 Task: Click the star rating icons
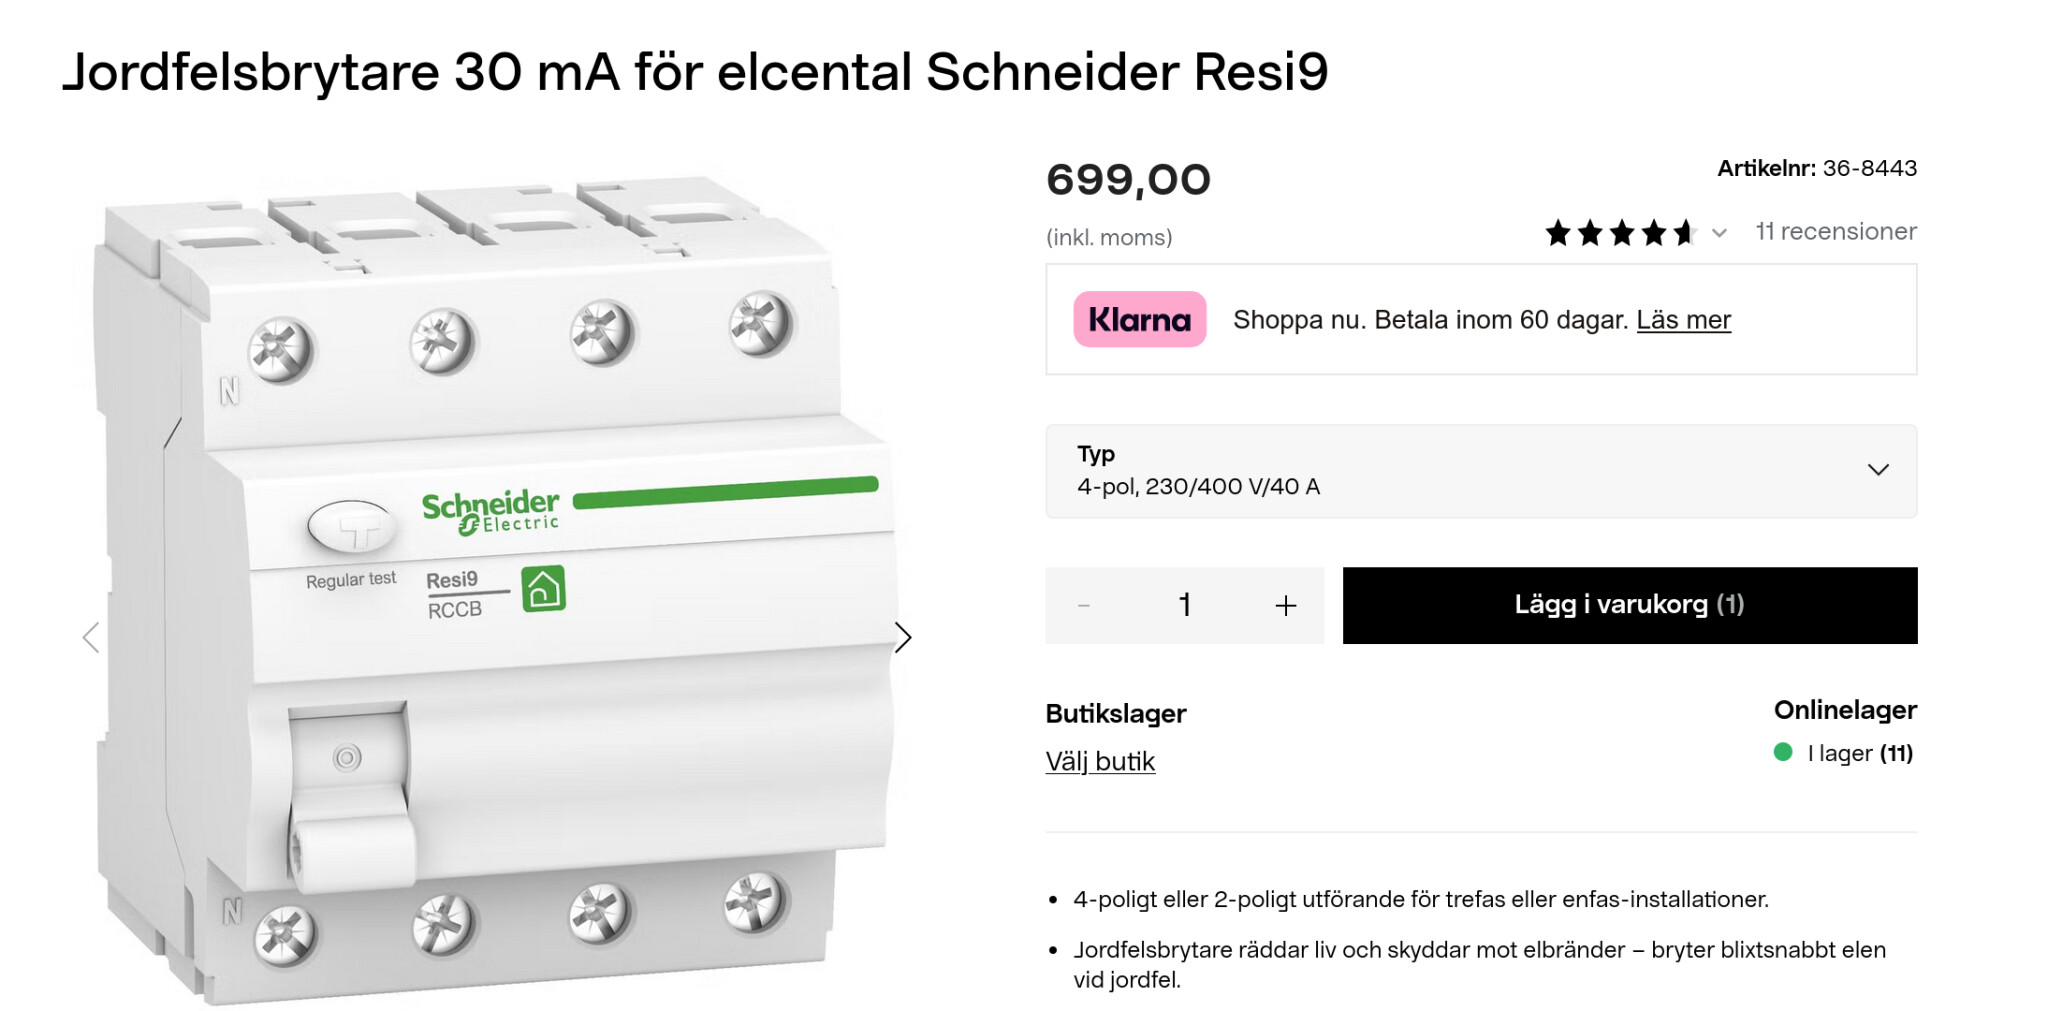pos(1620,233)
